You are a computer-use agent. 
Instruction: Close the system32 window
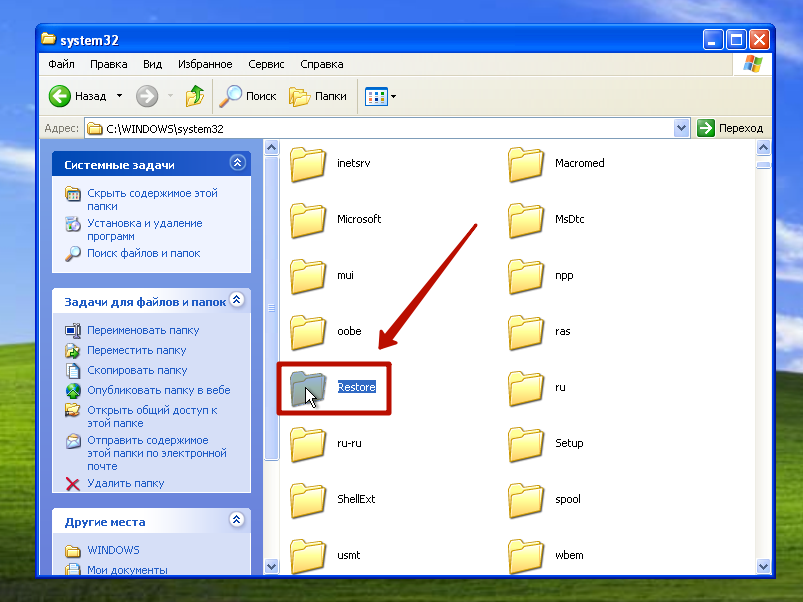coord(759,39)
